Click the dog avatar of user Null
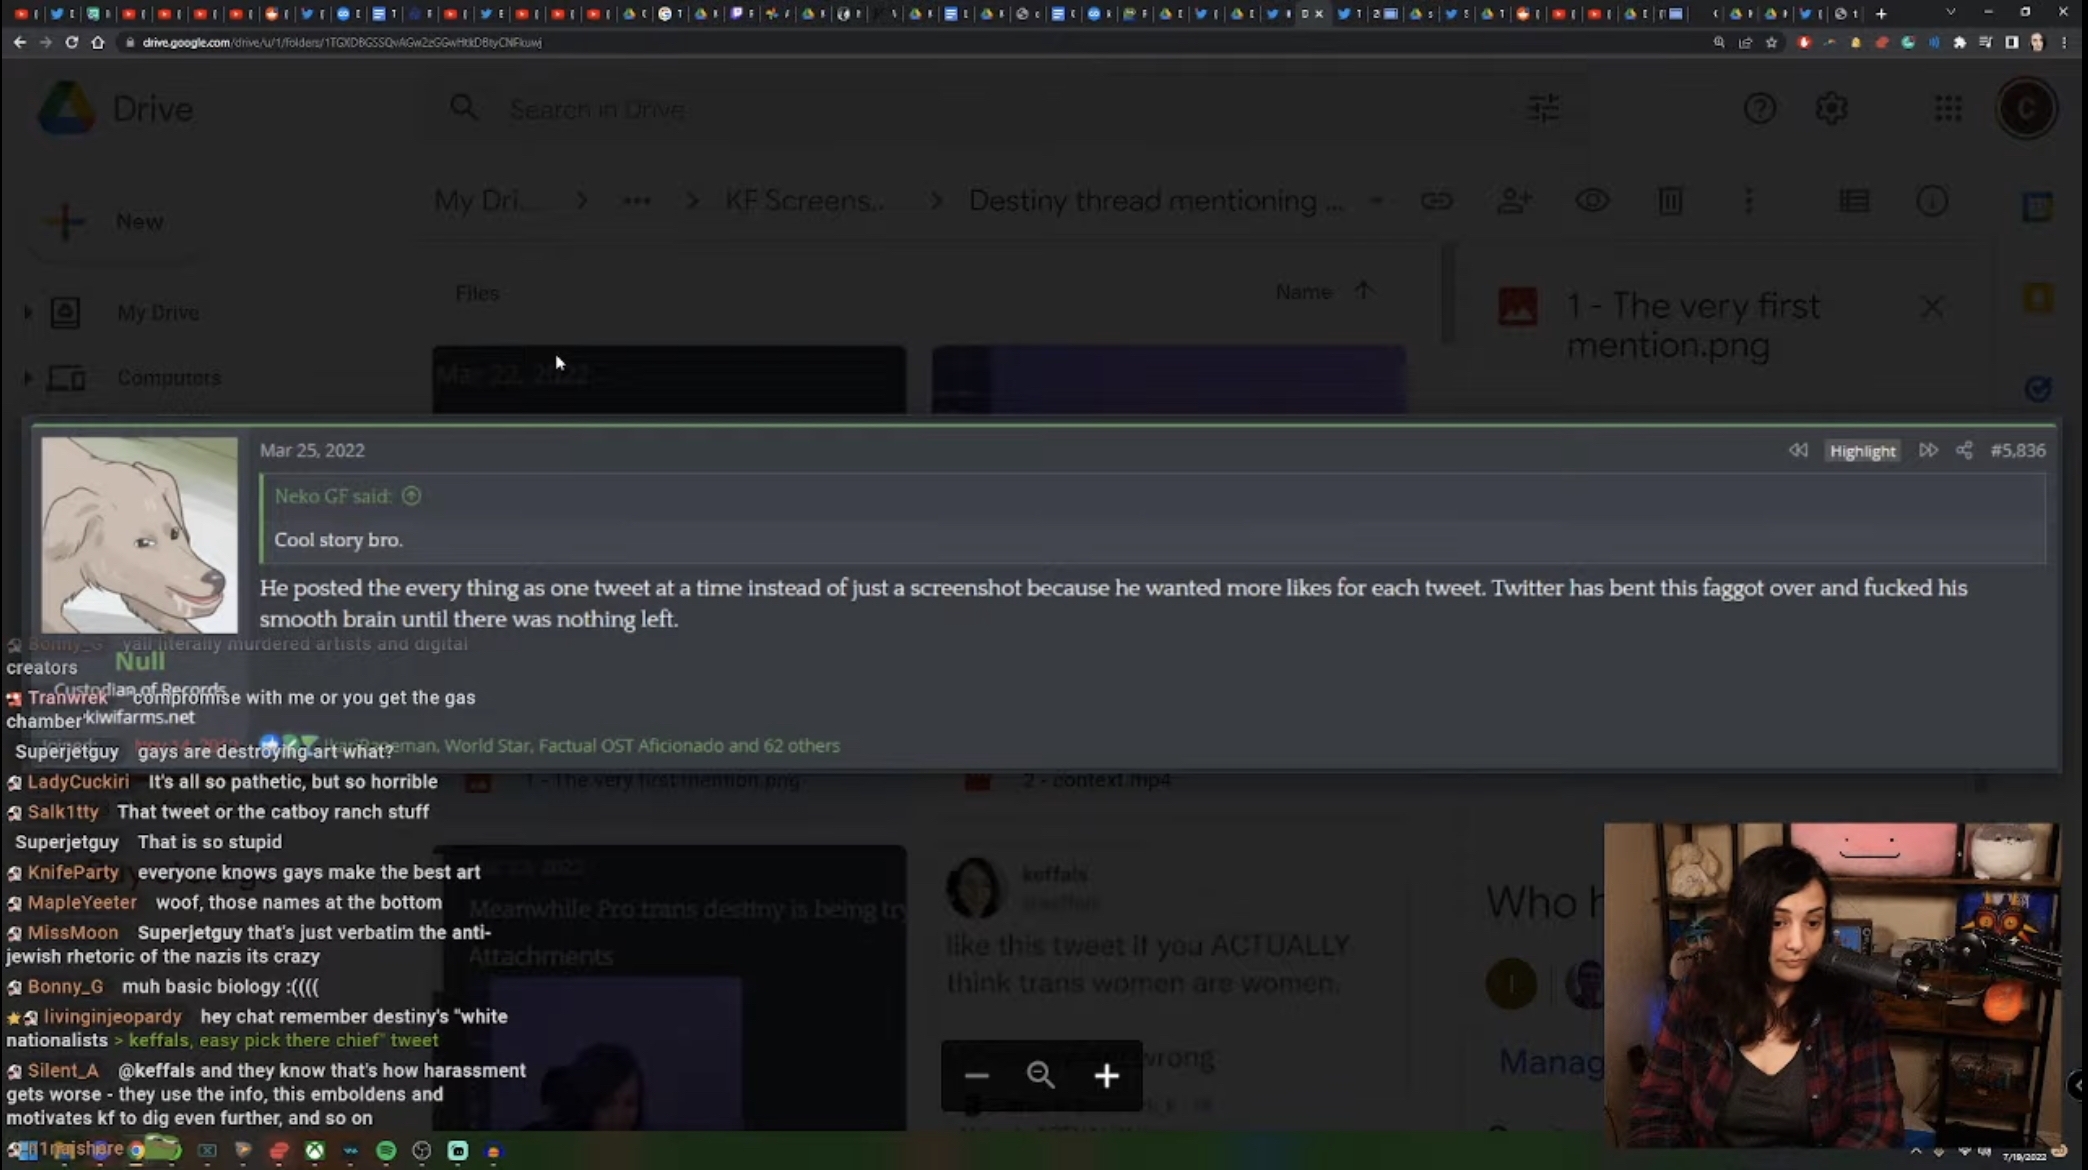This screenshot has height=1170, width=2088. tap(140, 535)
